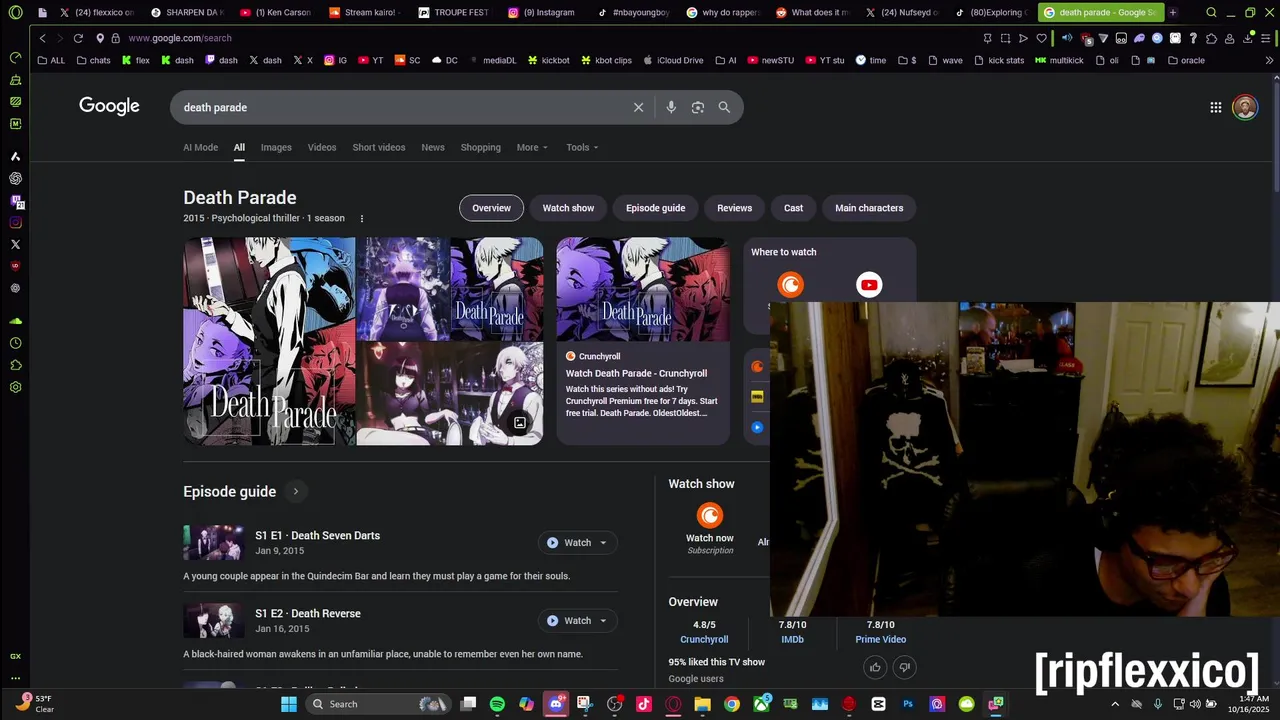This screenshot has height=720, width=1280.
Task: Switch to Videos results tab
Action: [x=322, y=147]
